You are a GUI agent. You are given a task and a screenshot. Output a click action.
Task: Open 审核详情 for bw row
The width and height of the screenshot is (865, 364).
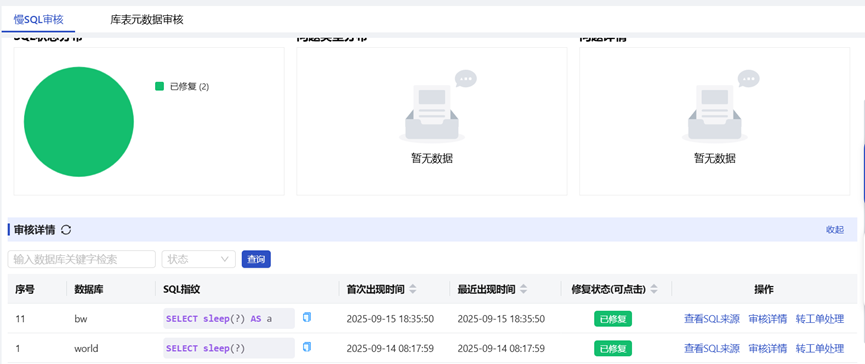(767, 319)
